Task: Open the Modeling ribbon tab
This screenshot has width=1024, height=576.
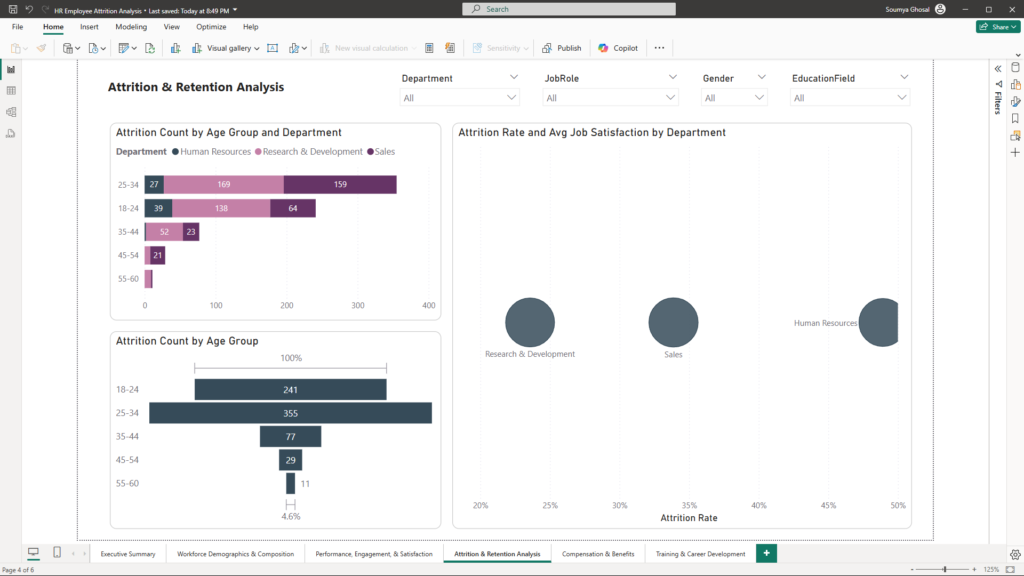Action: pyautogui.click(x=131, y=27)
